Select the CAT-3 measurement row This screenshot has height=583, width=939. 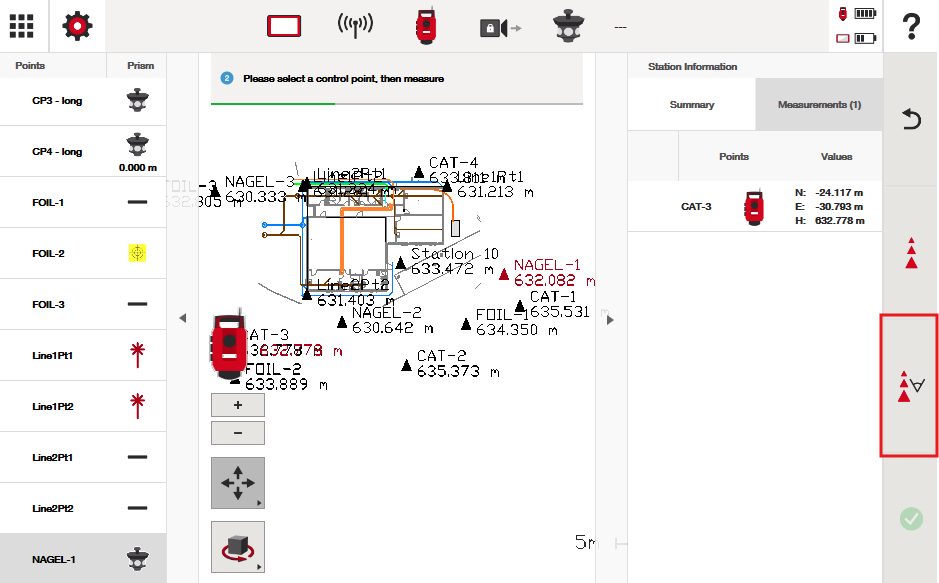pyautogui.click(x=755, y=207)
